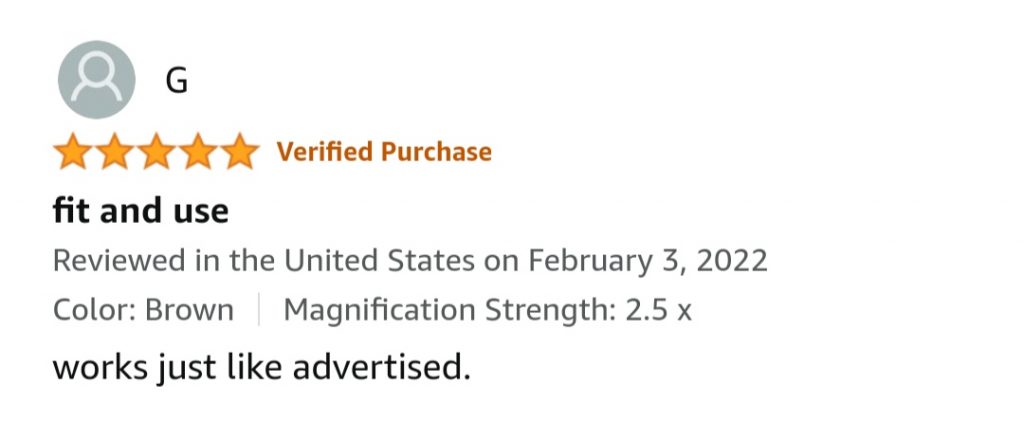Click the word 'advertised.' in review body
The image size is (1024, 421).
(x=381, y=368)
